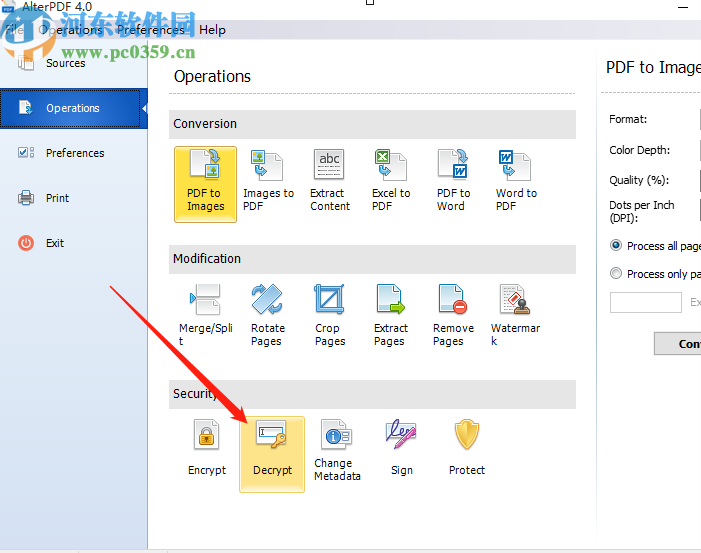Screen dimensions: 701x553
Task: Enable the Process all pages option
Action: click(616, 246)
